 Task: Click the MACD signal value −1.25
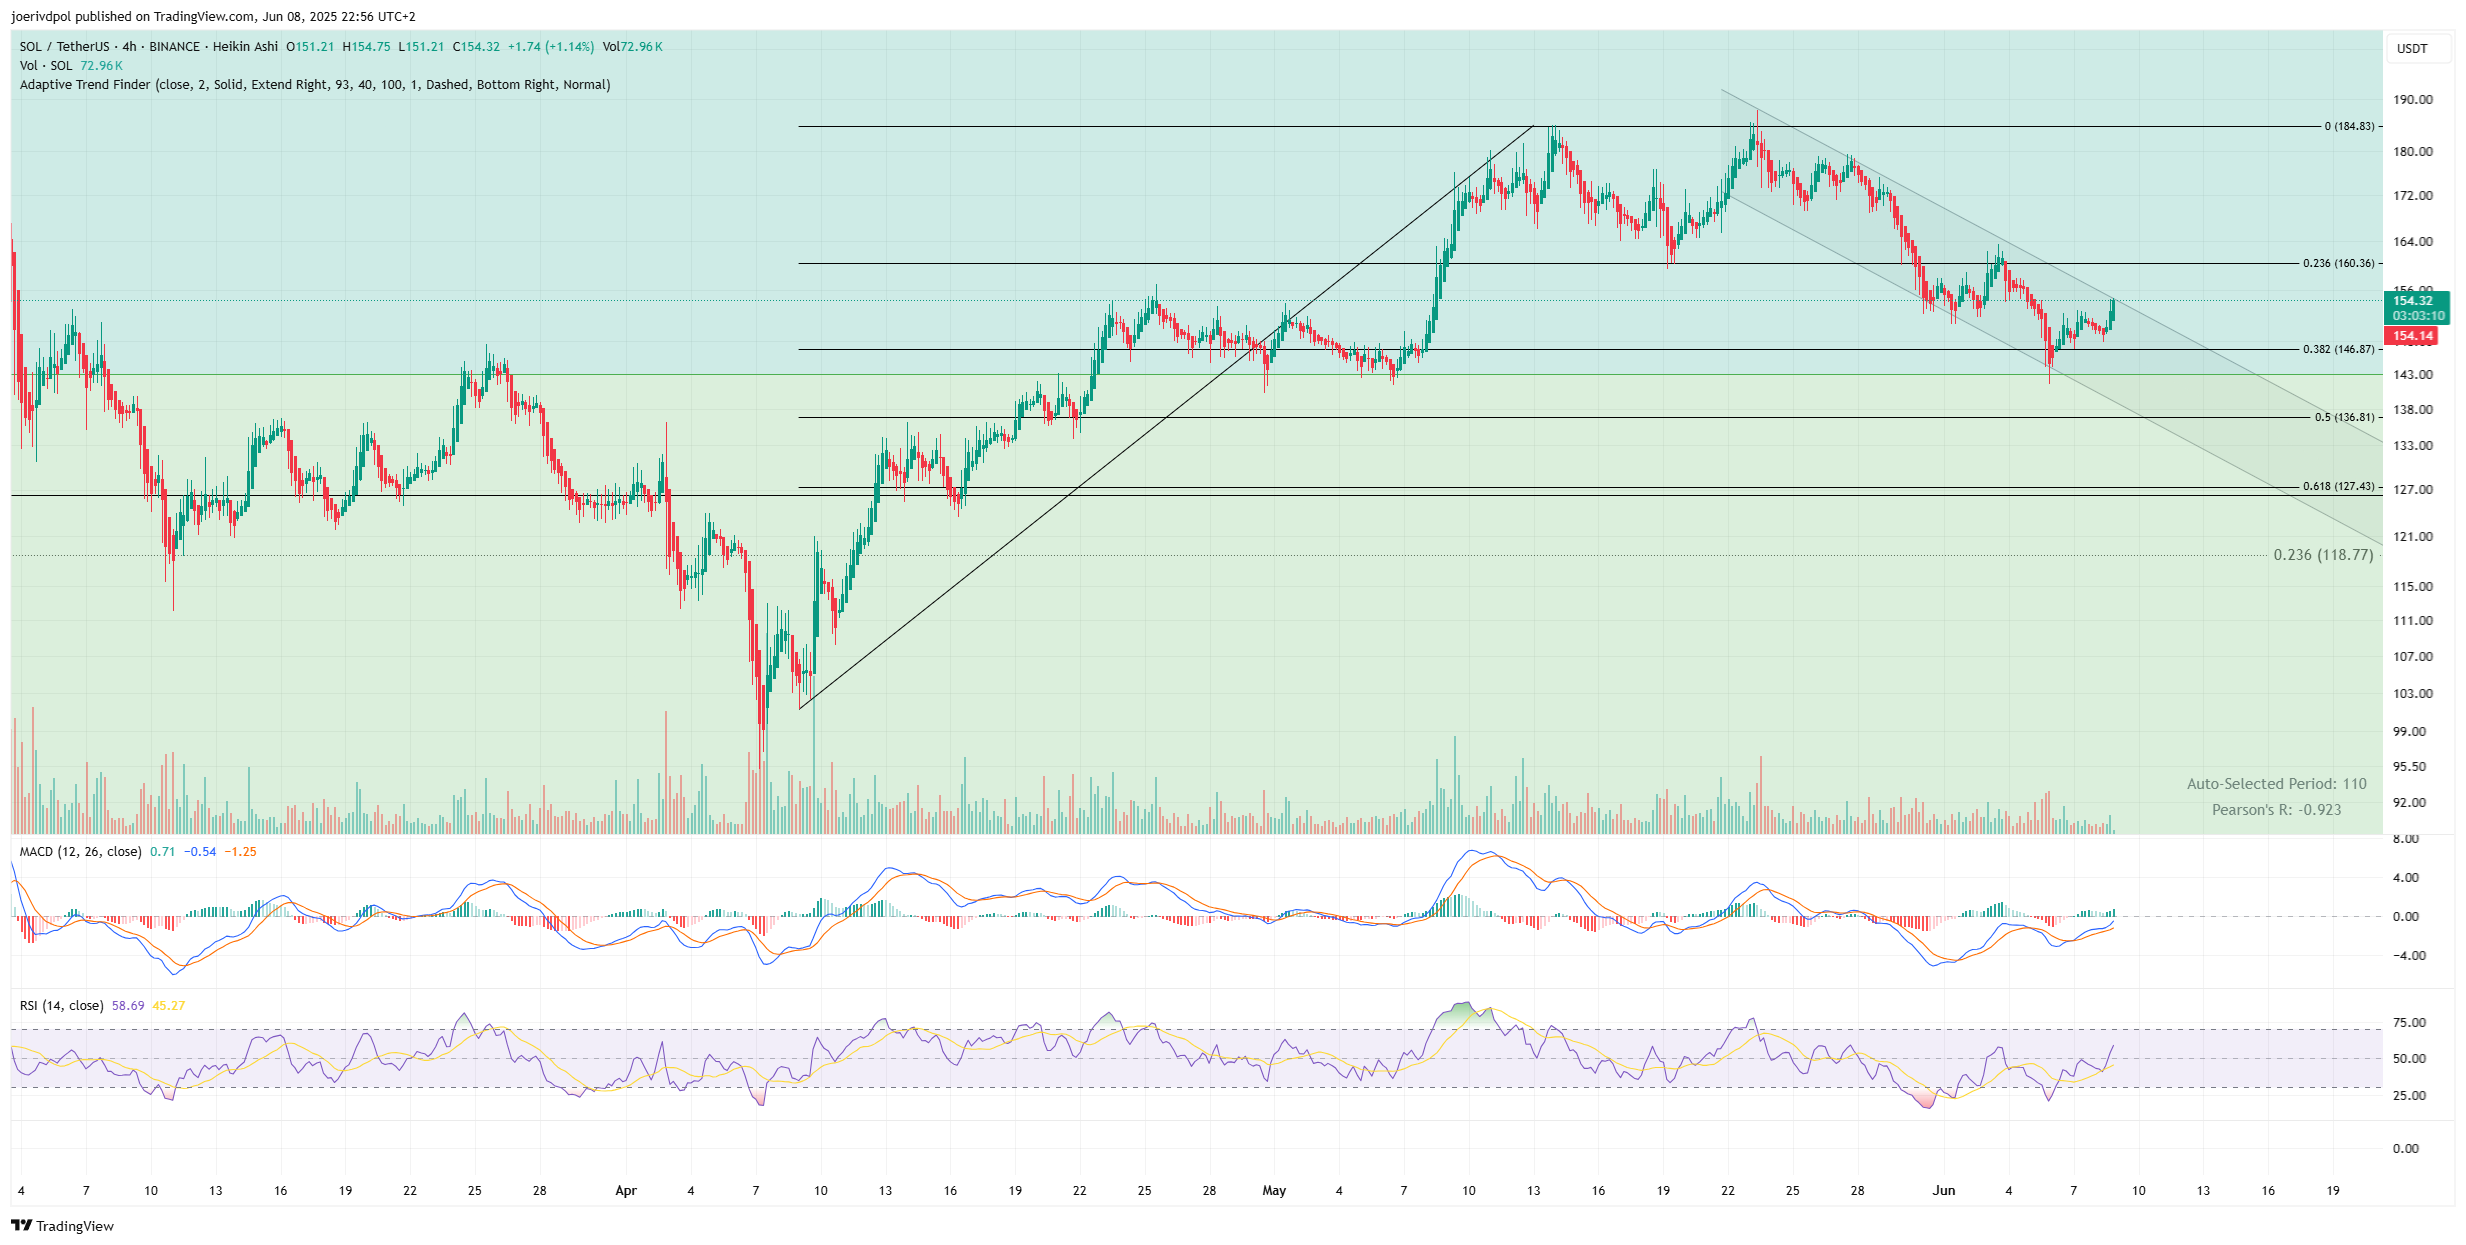pos(240,852)
